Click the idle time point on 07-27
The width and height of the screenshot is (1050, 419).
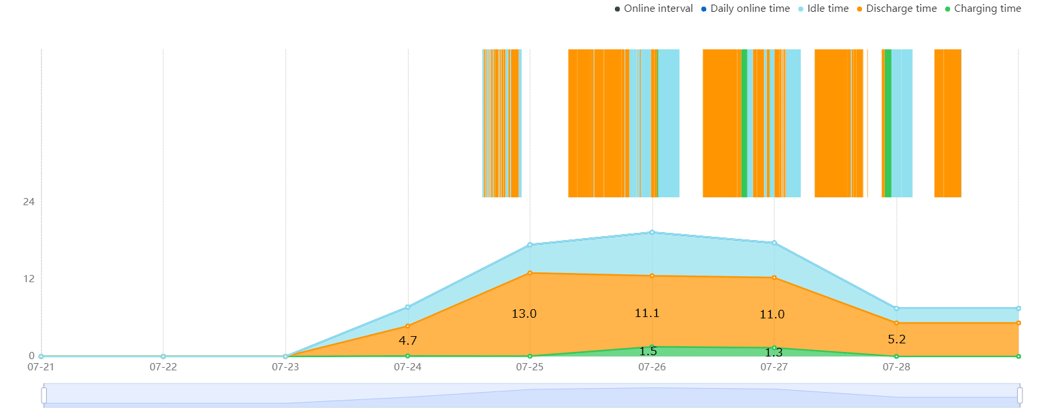click(774, 243)
